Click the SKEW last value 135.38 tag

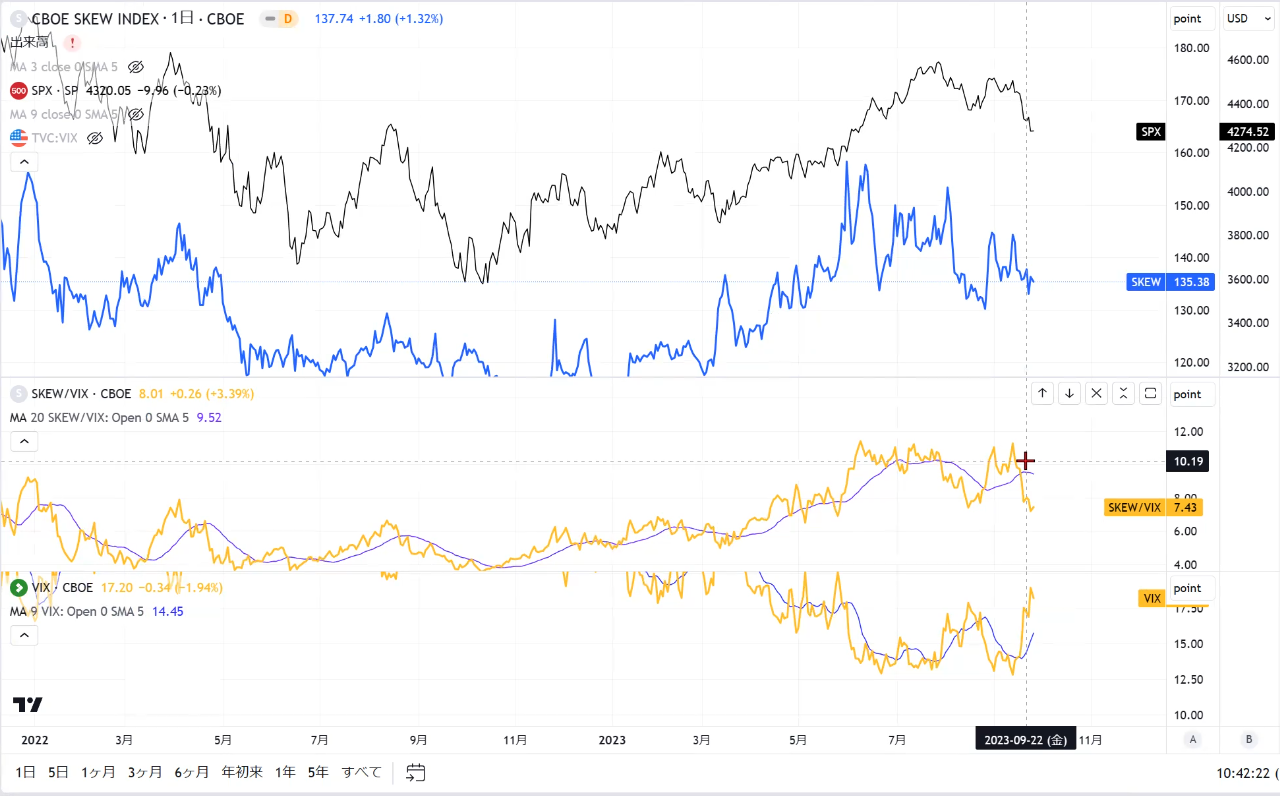(1192, 282)
